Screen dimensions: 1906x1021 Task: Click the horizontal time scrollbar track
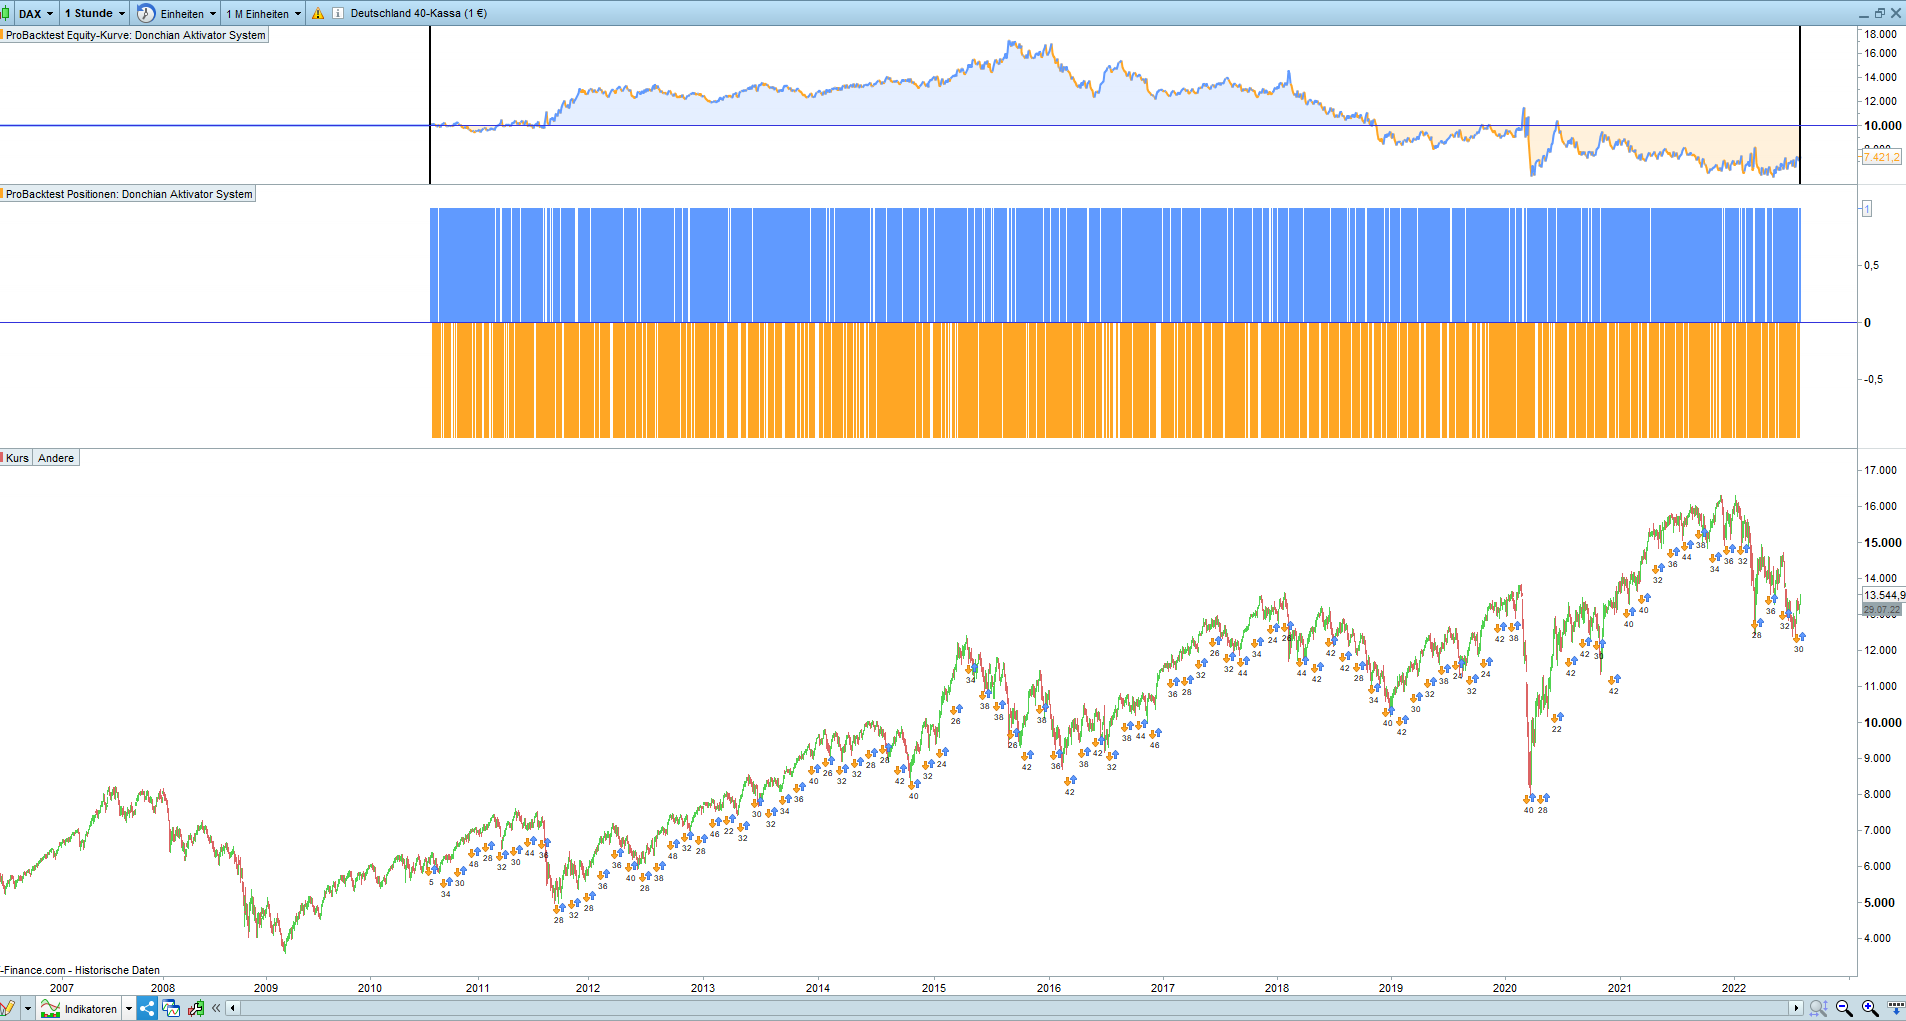click(1014, 1008)
